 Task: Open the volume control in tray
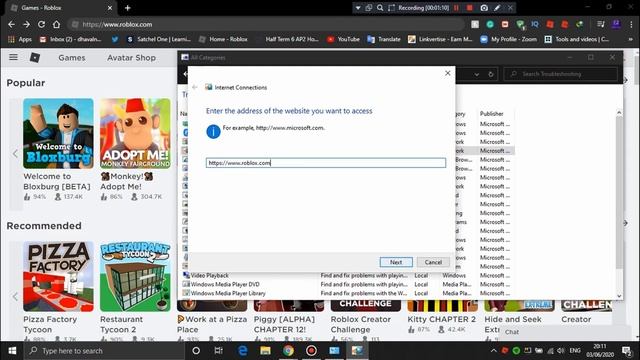[561, 351]
